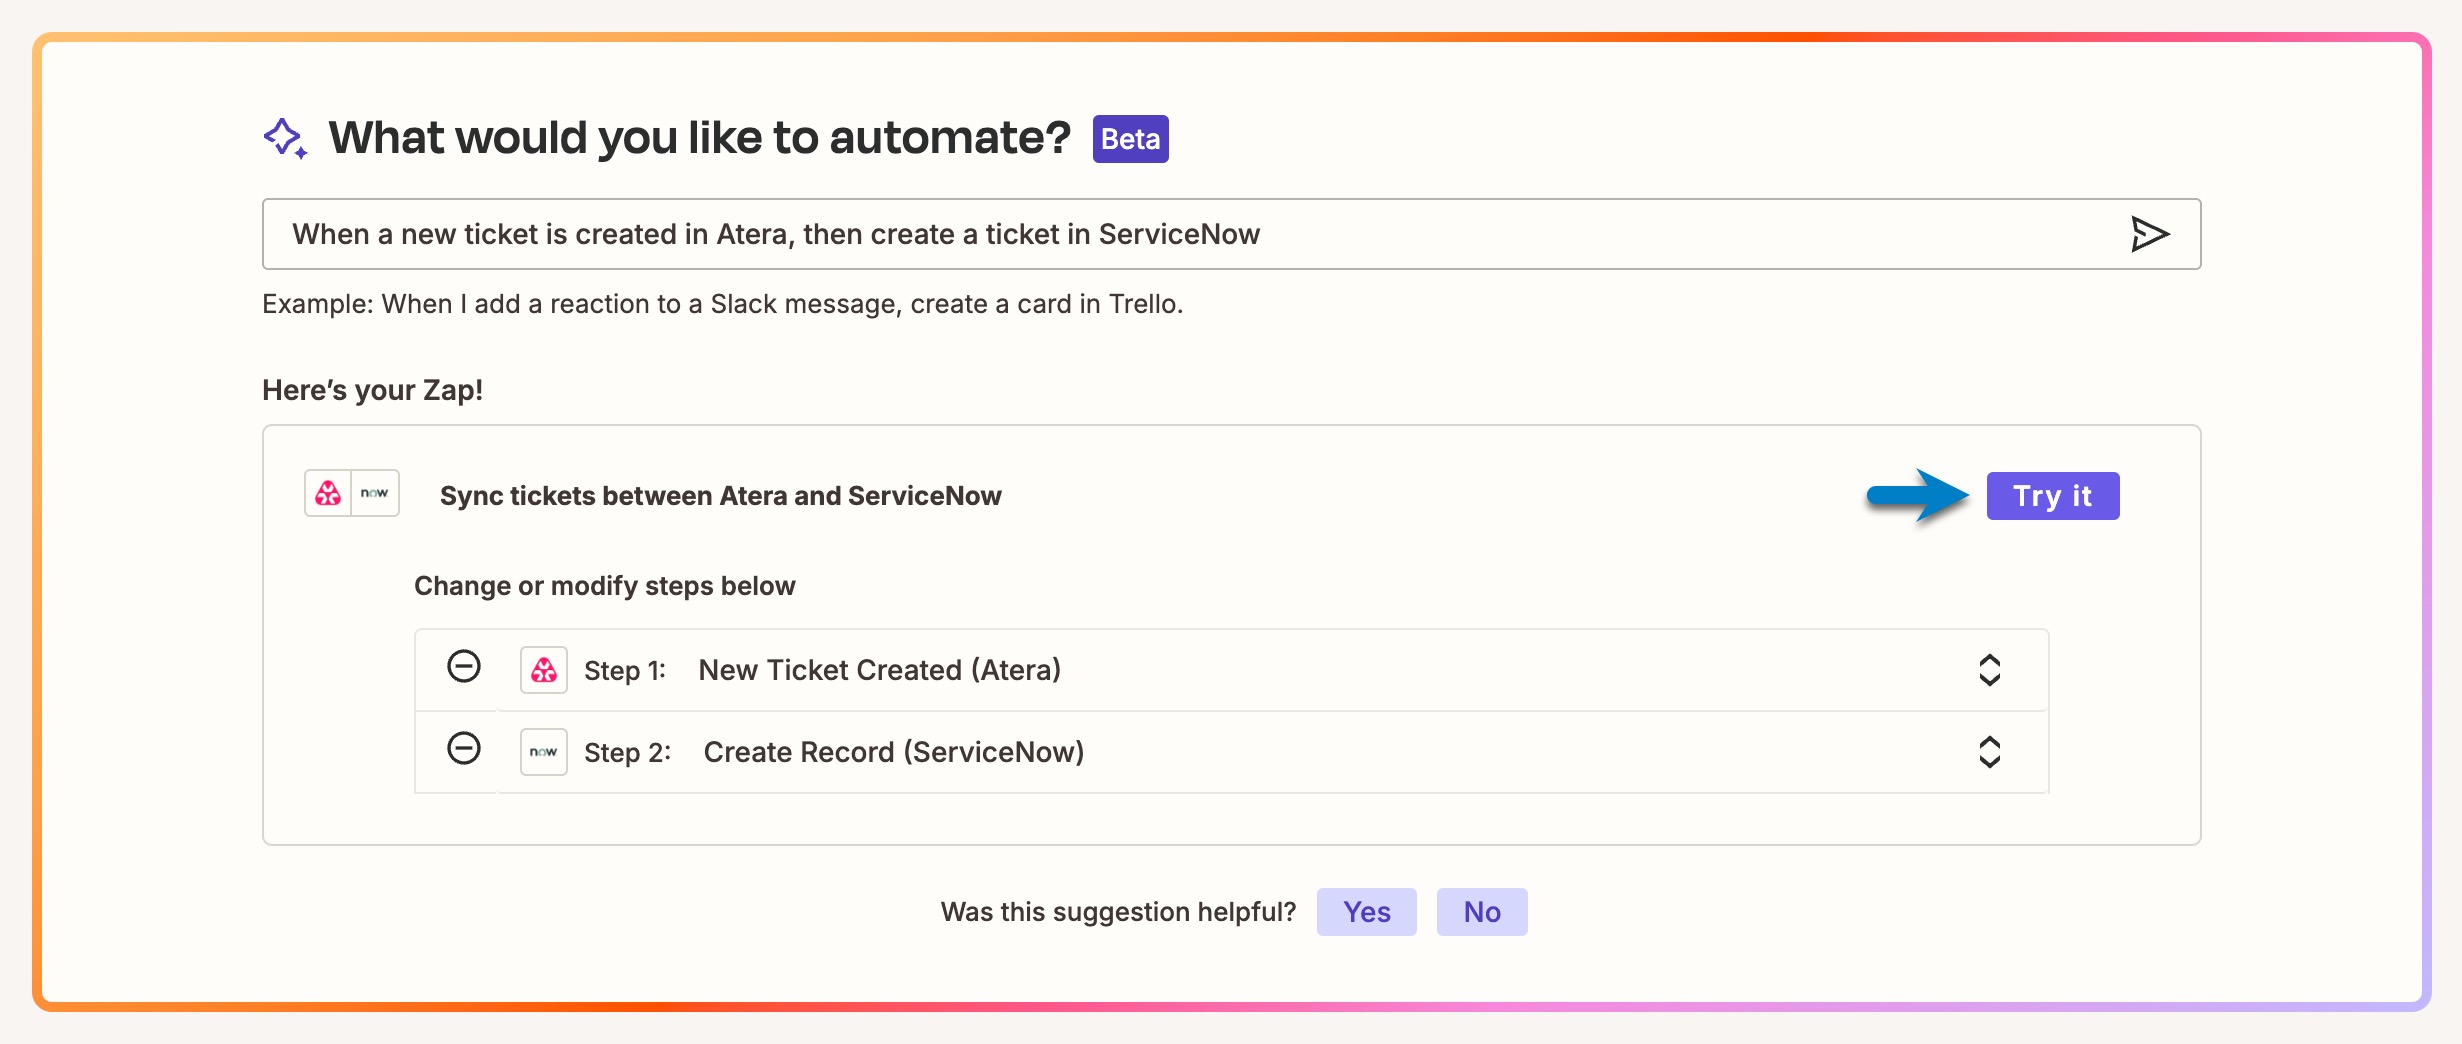Click the Slack example hint text
Image resolution: width=2462 pixels, height=1044 pixels.
coord(722,304)
